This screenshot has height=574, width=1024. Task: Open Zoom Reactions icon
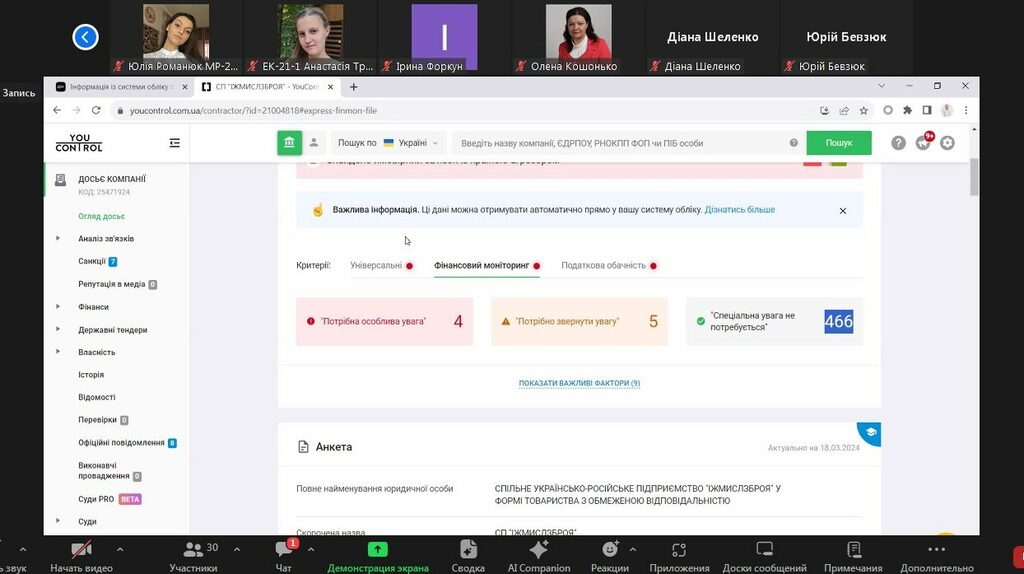(609, 551)
